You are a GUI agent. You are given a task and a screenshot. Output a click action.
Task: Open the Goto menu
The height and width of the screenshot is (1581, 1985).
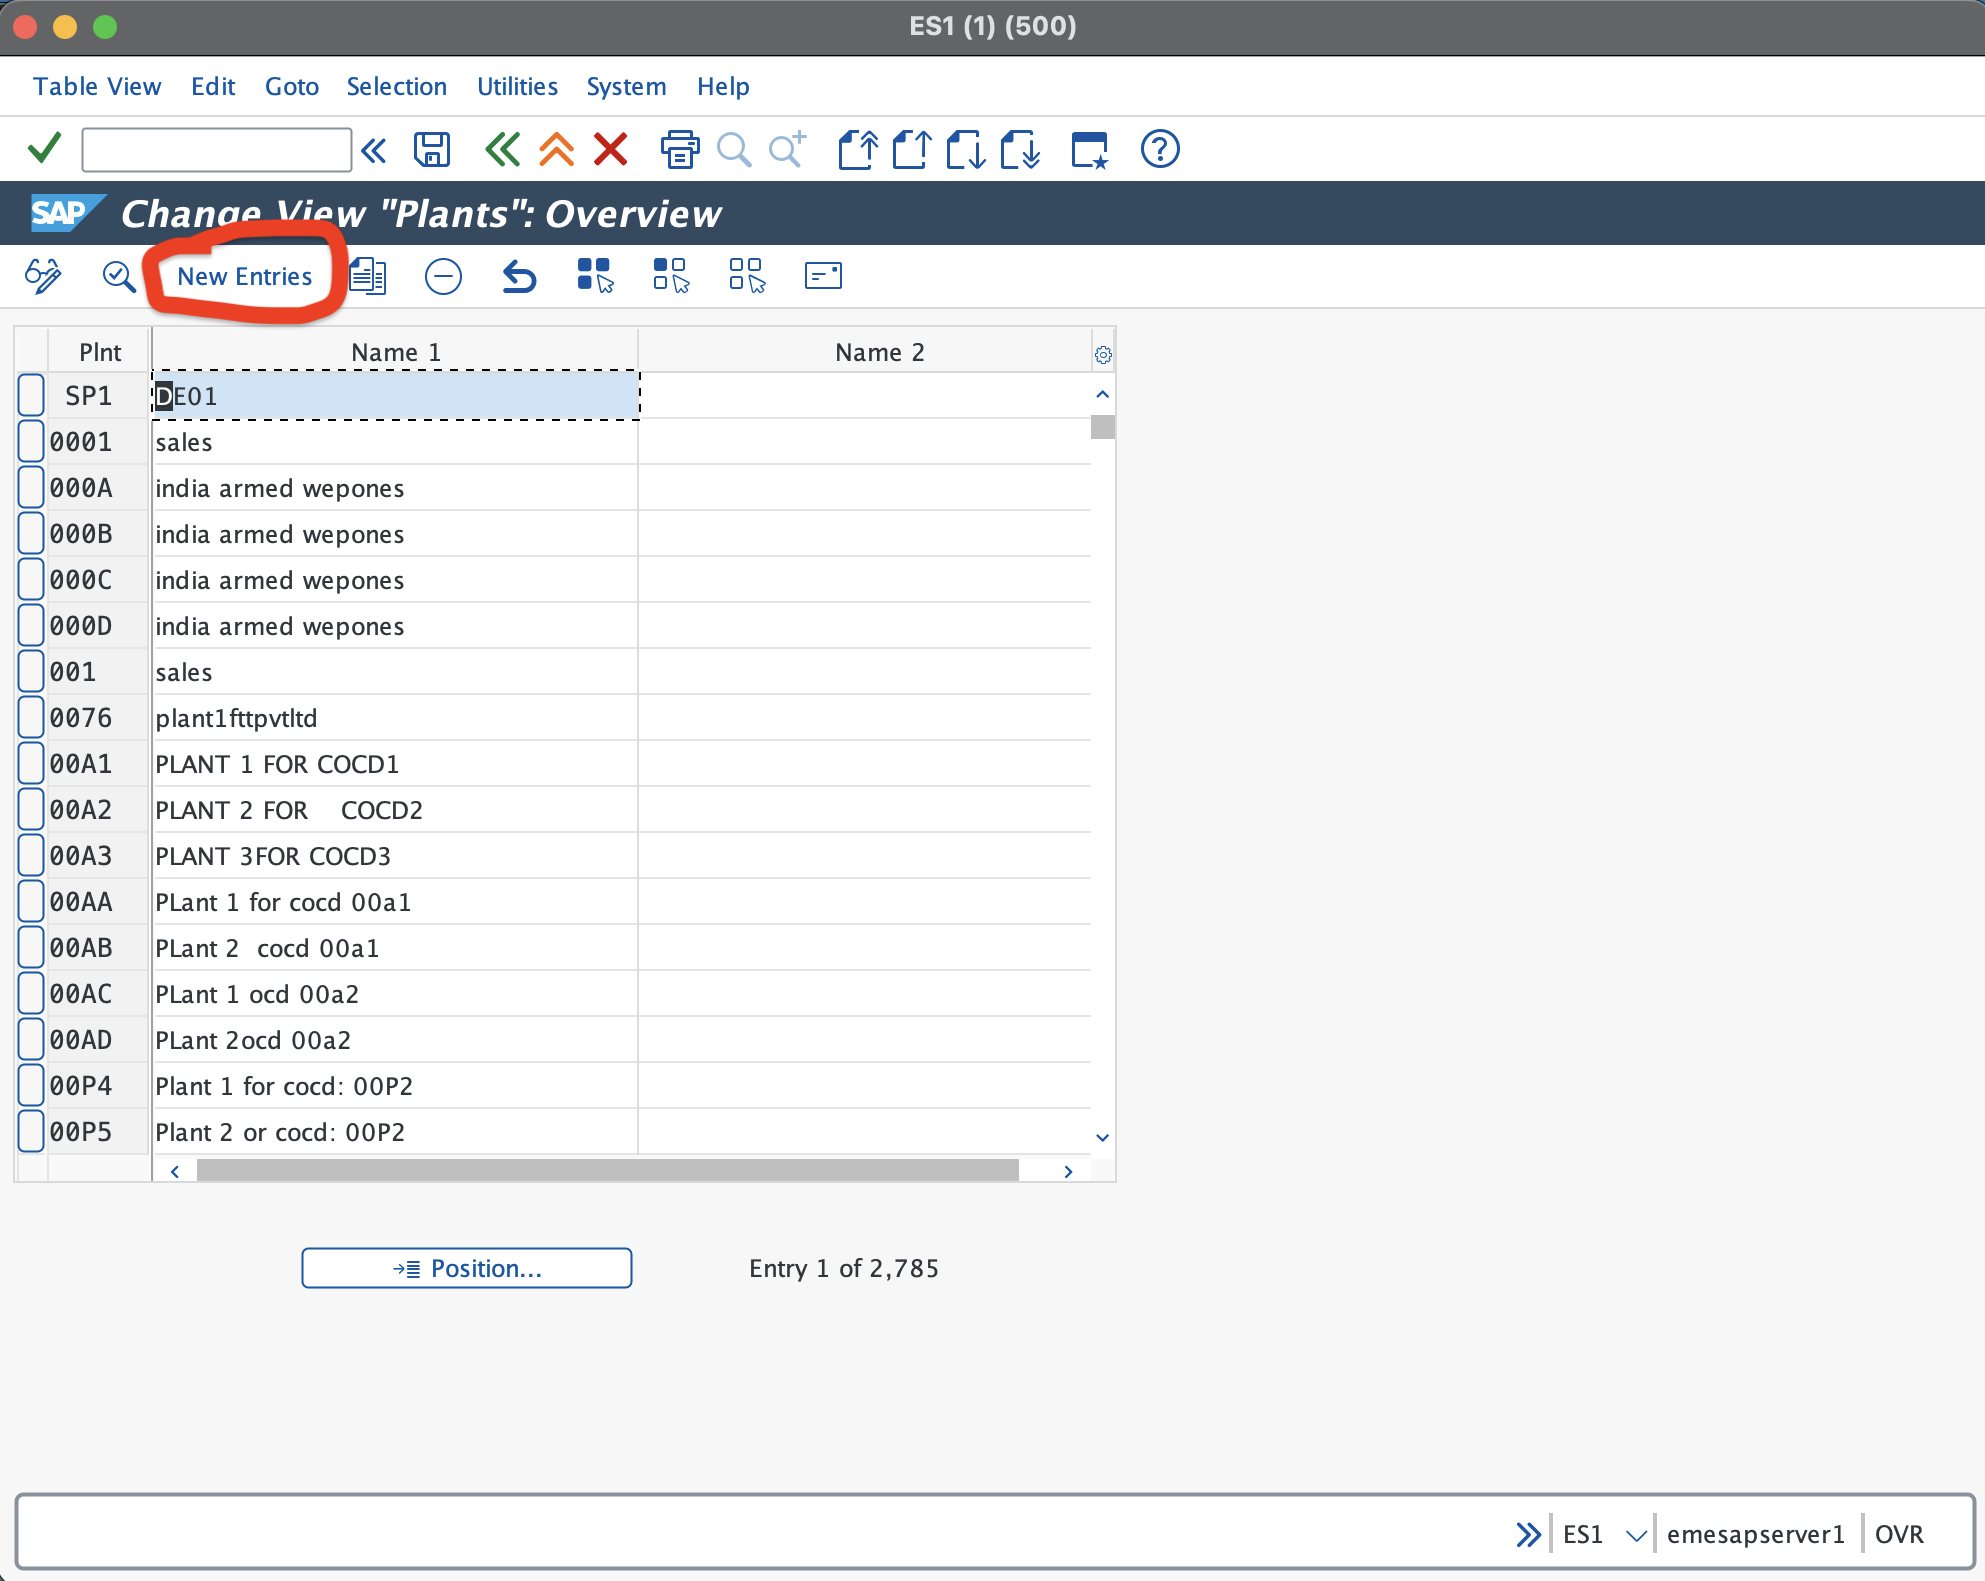[x=292, y=87]
